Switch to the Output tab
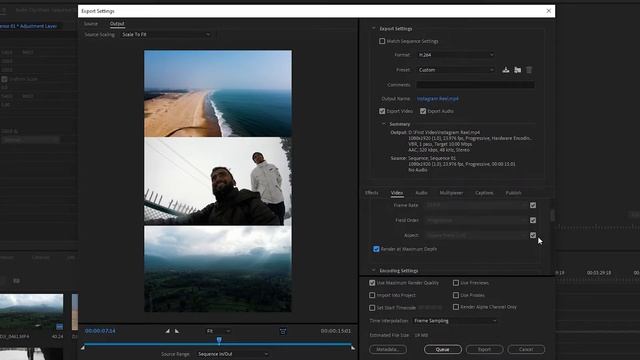 117,24
